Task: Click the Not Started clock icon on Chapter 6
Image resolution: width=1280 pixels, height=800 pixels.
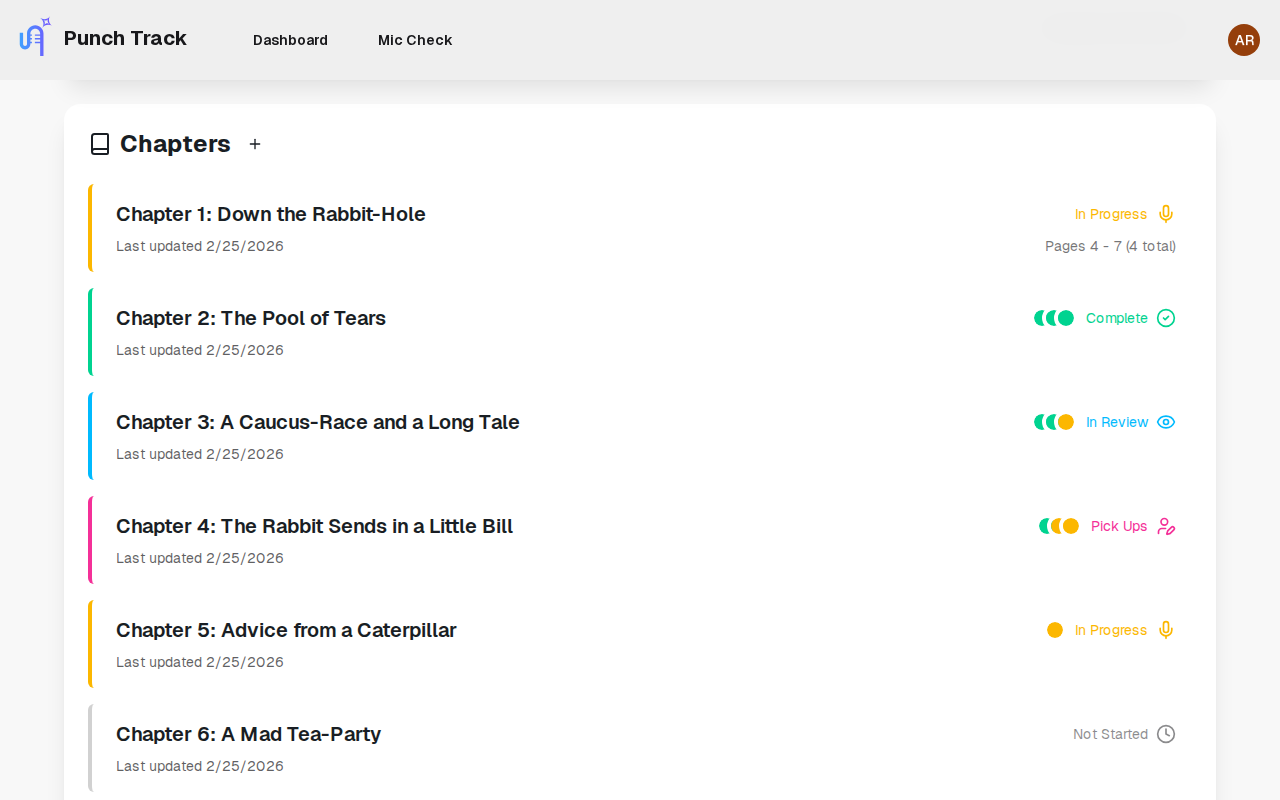Action: [1166, 734]
